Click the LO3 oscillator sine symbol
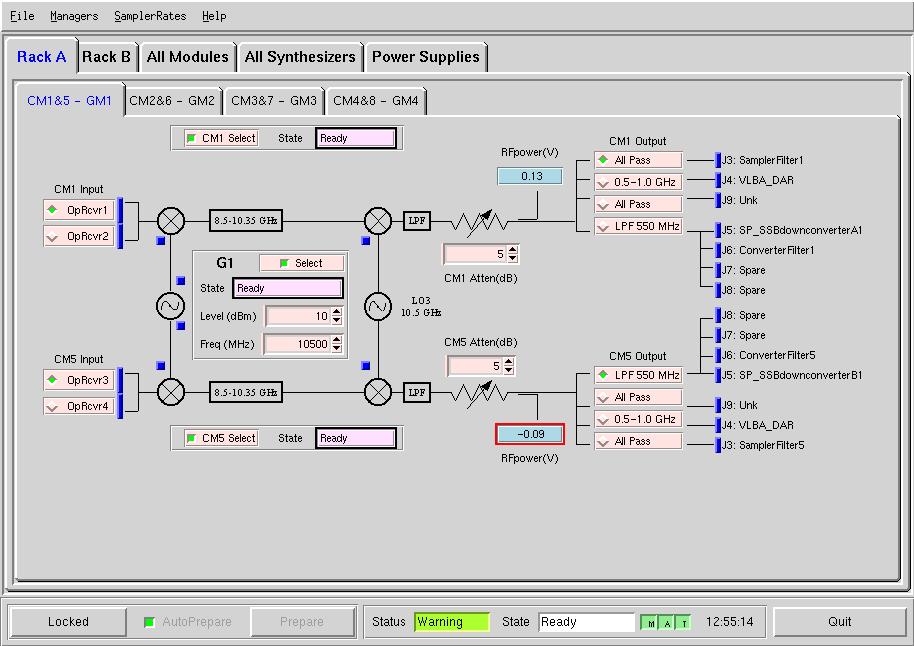 (x=378, y=306)
